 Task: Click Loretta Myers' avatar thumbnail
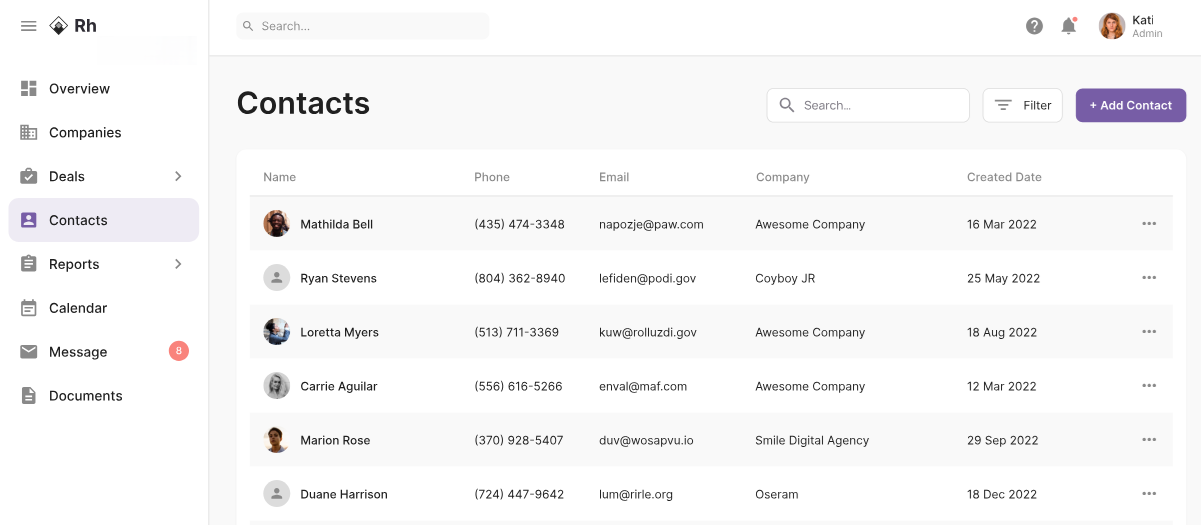coord(277,332)
